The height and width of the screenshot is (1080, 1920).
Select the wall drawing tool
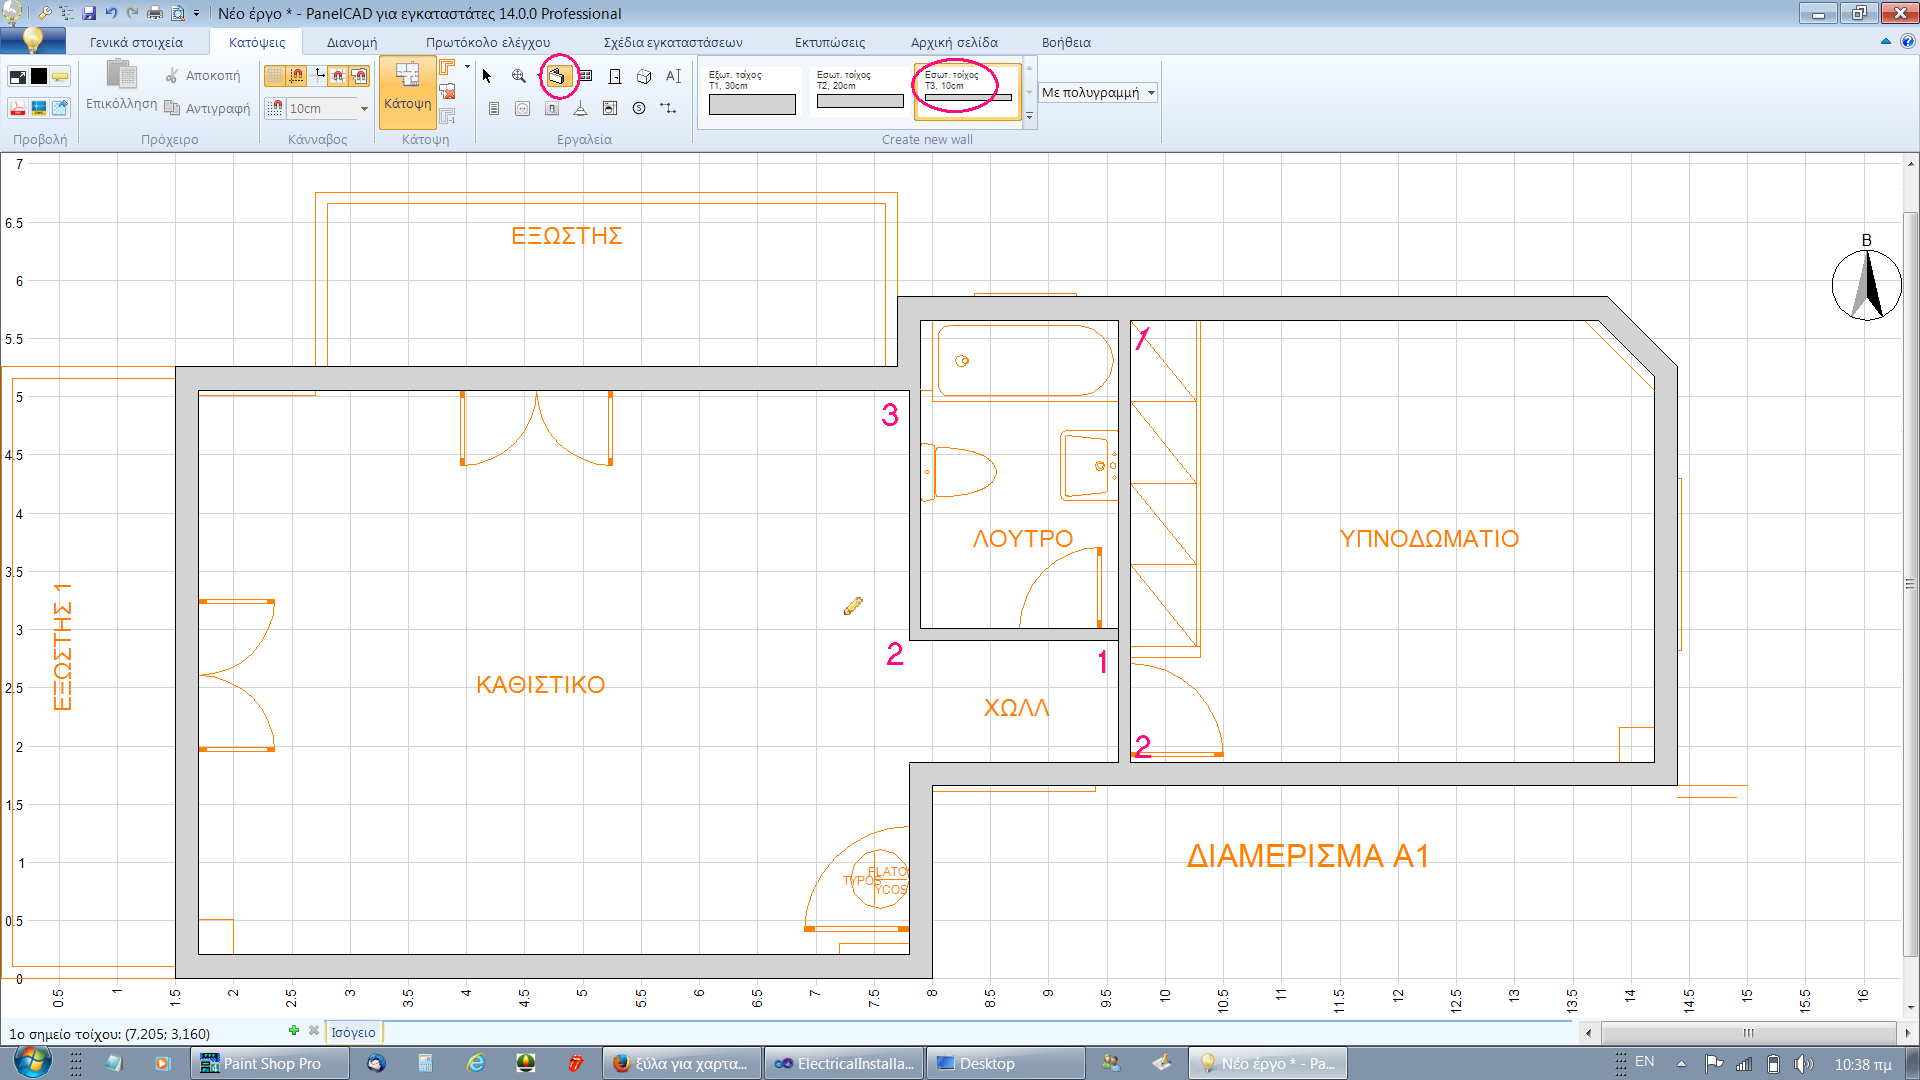[x=558, y=76]
